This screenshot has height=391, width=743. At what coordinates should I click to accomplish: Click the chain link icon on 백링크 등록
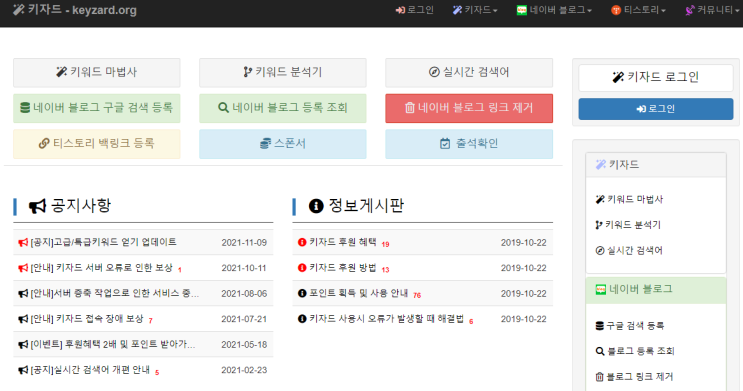(44, 143)
